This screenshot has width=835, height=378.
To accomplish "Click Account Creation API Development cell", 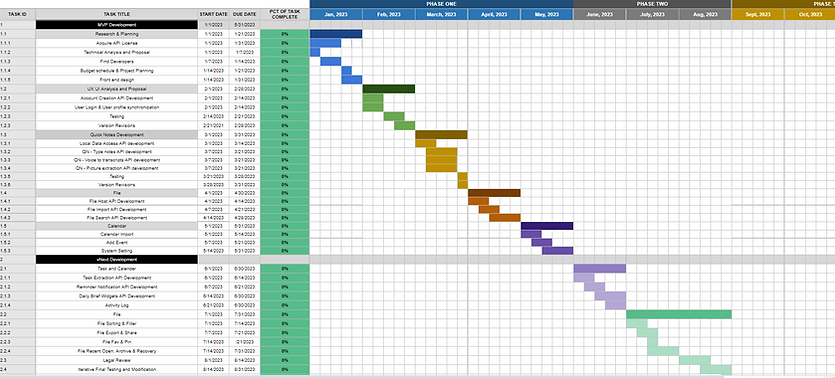I will (x=117, y=98).
